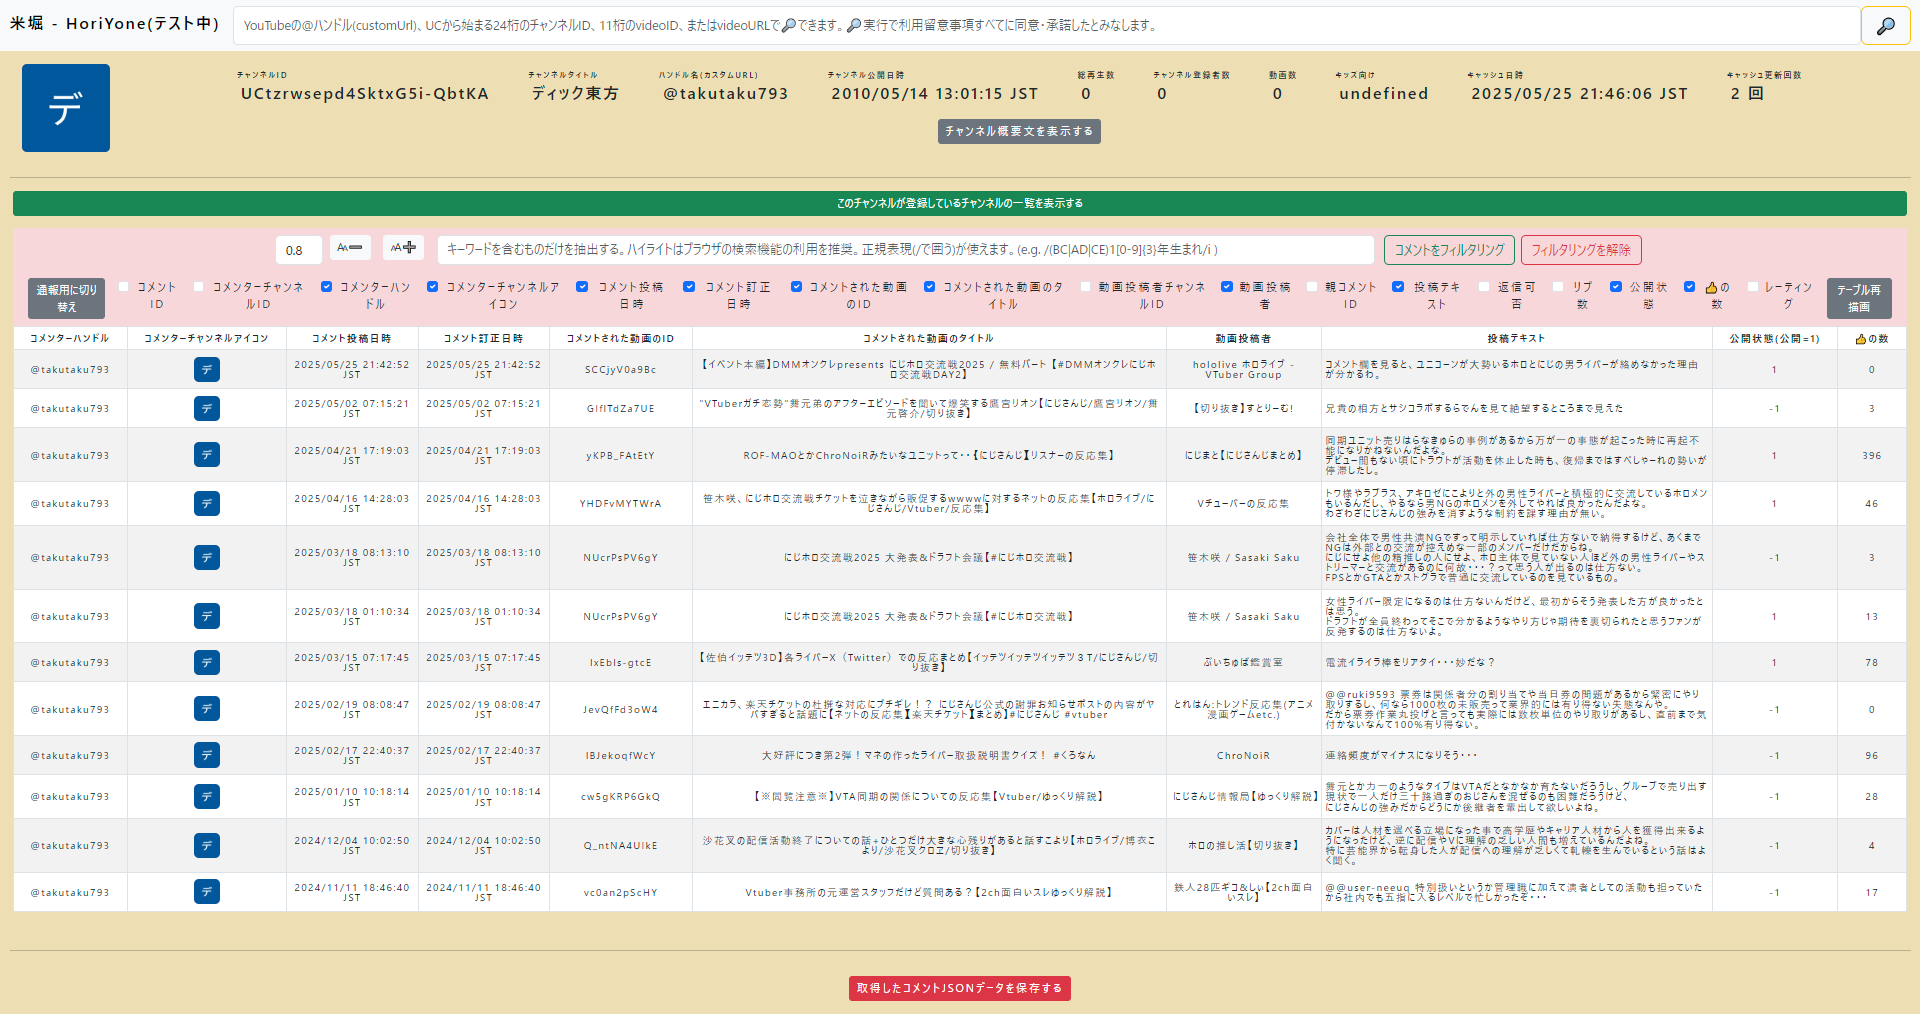
Task: Click commenter icon in row GIflTdZa7UE
Action: (207, 409)
